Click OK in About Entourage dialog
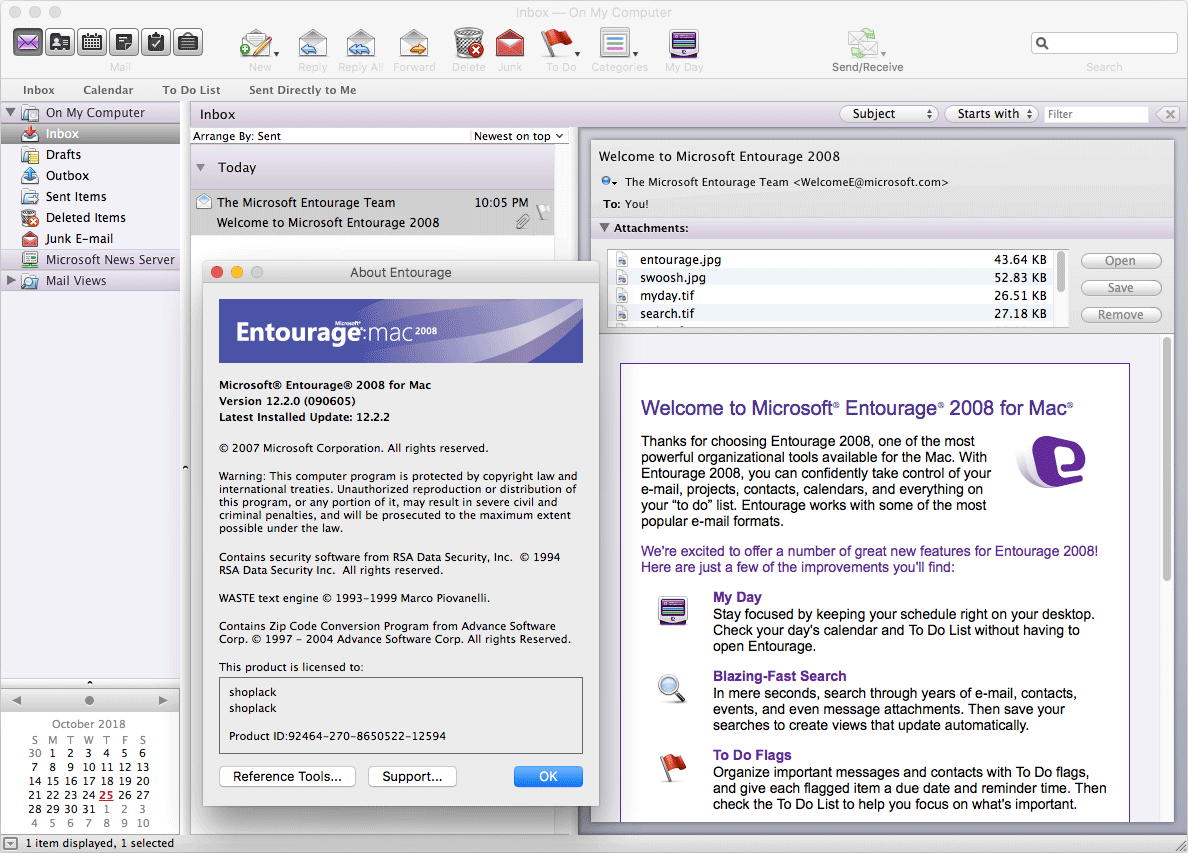Screen dimensions: 1188x853 (x=549, y=776)
